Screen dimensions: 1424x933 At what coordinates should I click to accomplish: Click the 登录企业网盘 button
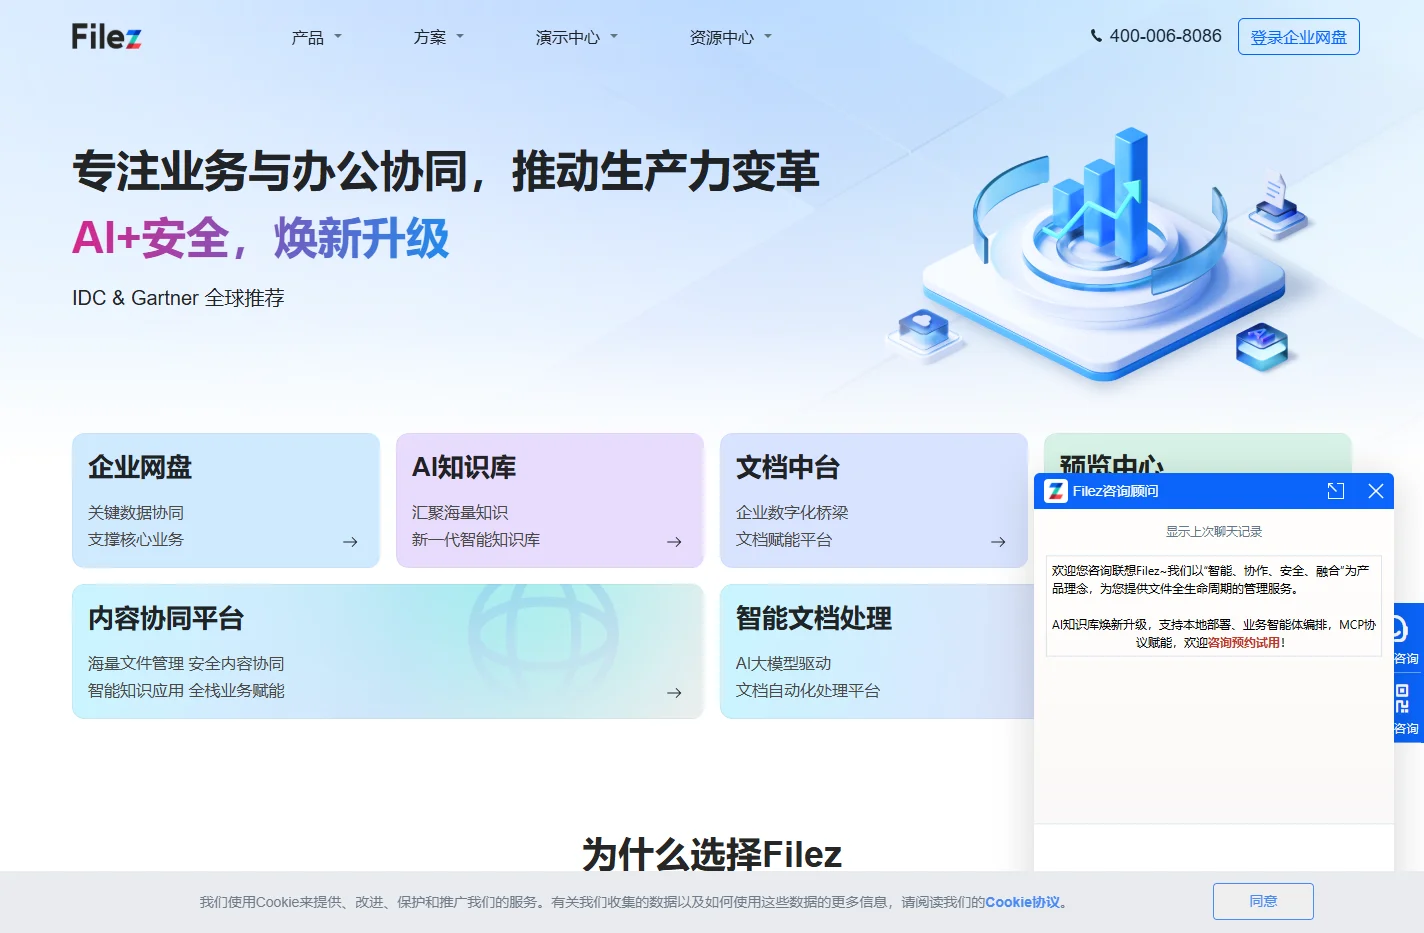[1298, 37]
